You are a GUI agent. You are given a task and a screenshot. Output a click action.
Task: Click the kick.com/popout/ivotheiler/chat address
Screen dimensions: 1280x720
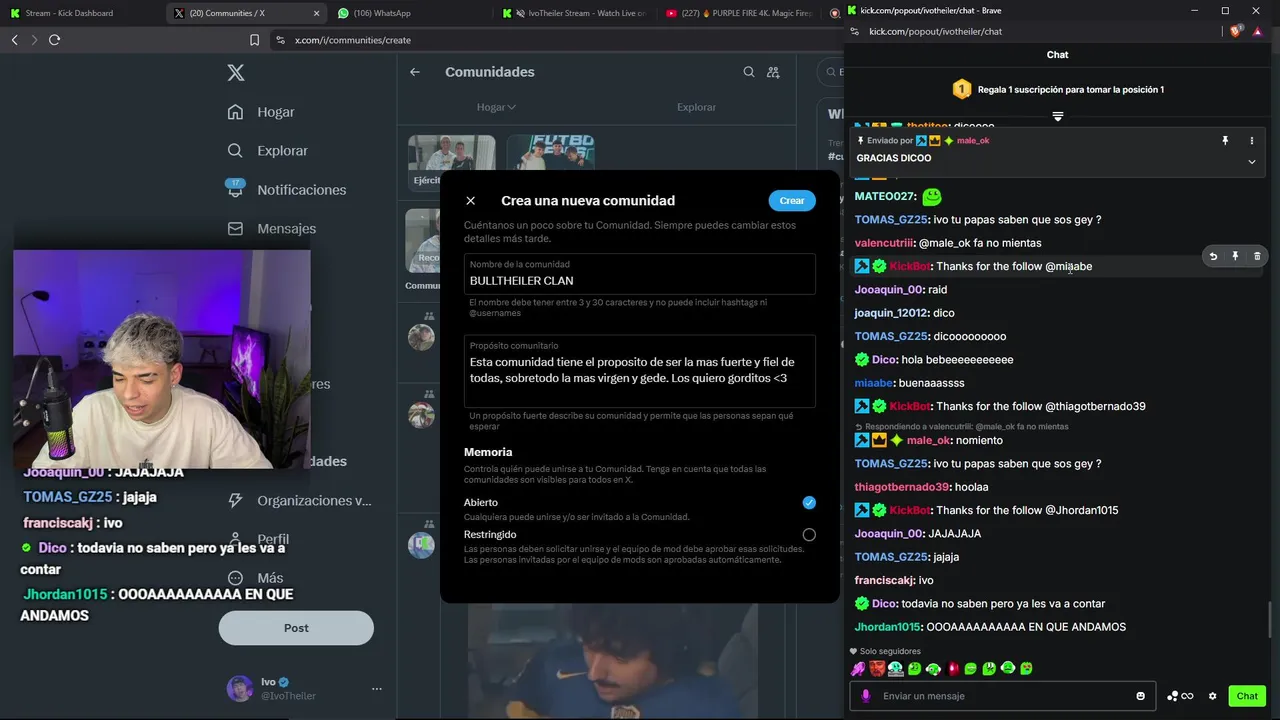[x=935, y=32]
